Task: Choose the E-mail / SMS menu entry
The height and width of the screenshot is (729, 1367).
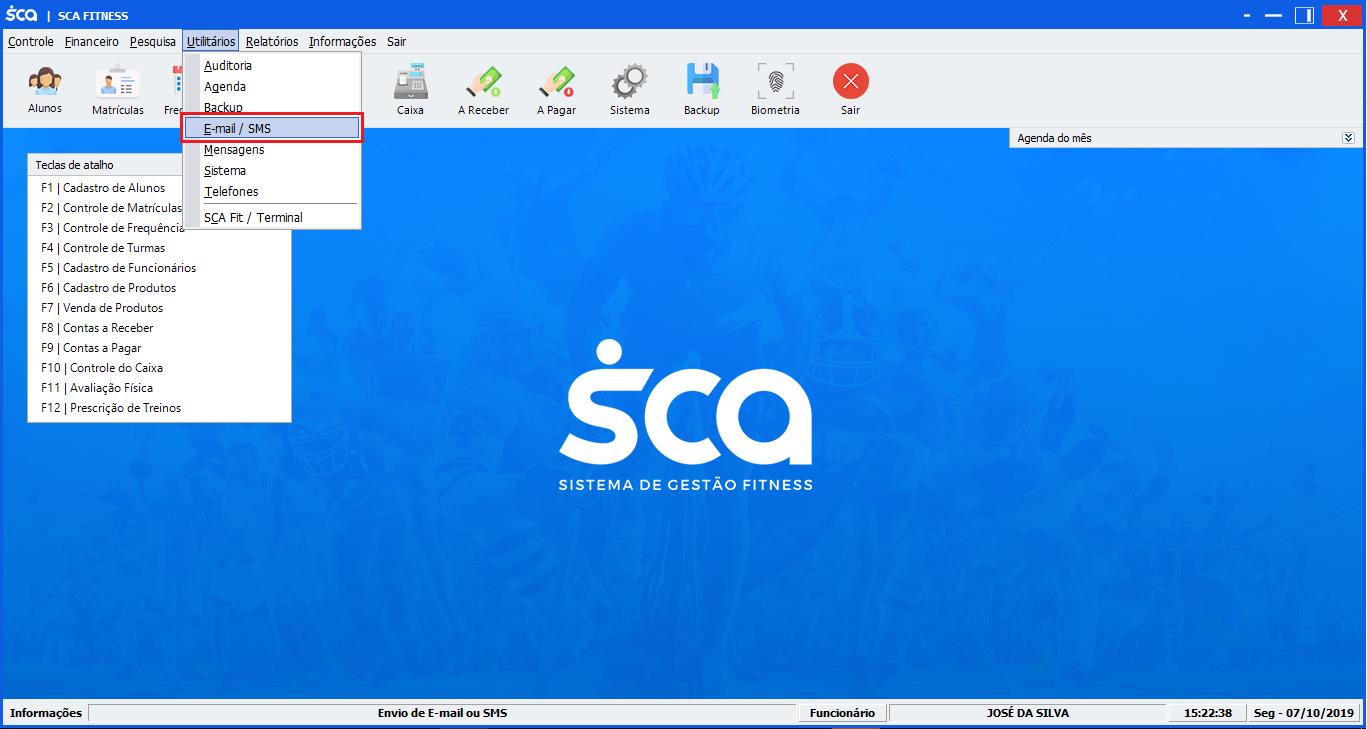Action: tap(271, 128)
